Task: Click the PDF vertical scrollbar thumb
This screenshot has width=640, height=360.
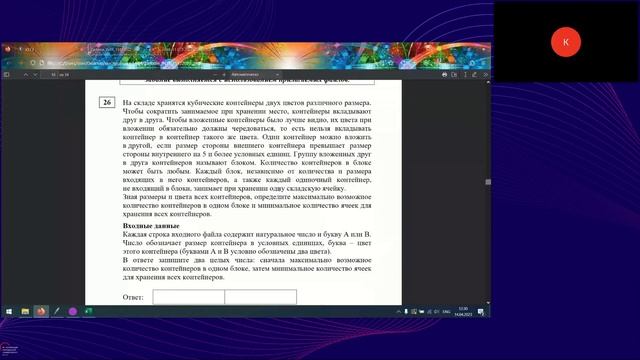Action: (x=488, y=182)
